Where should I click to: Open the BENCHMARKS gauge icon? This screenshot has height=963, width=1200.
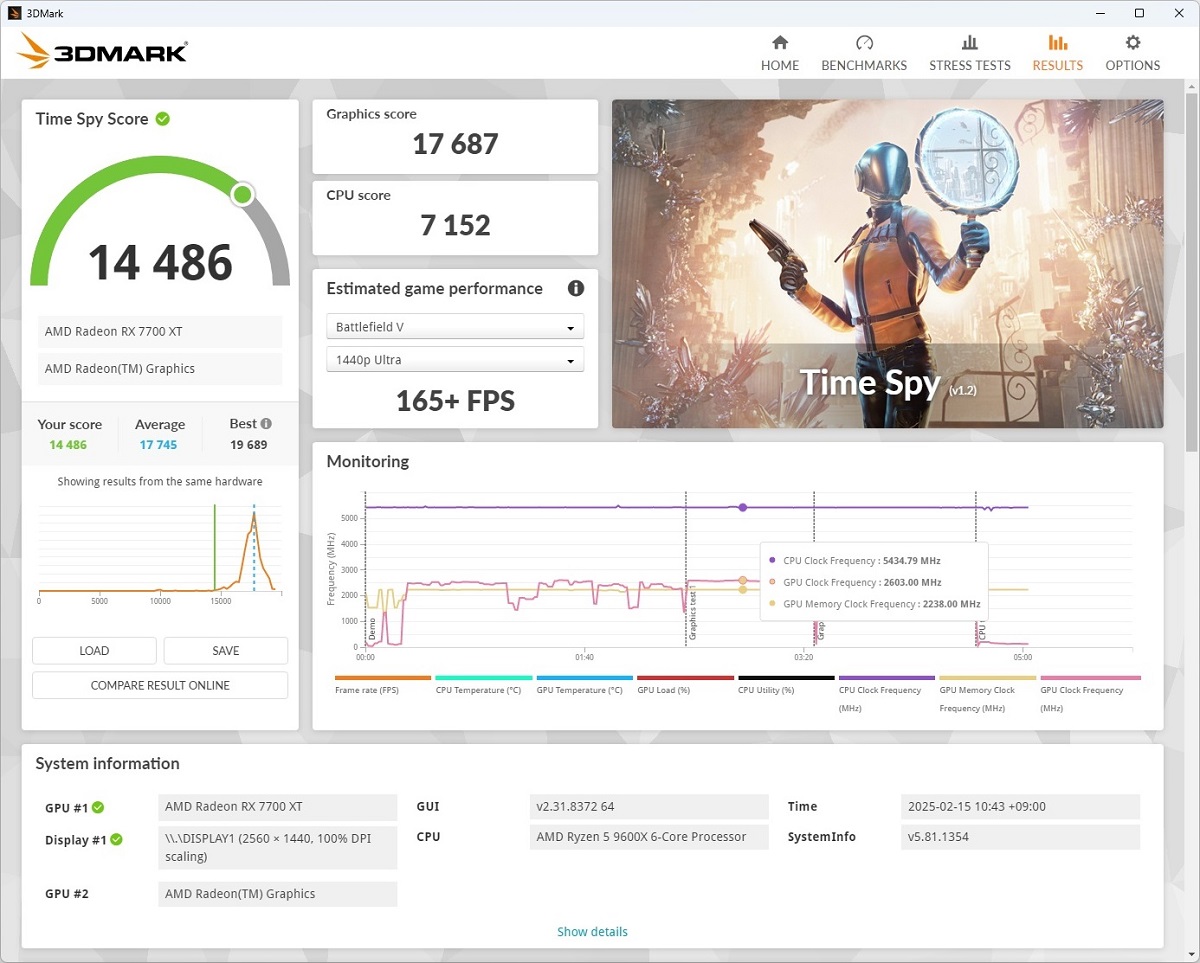pyautogui.click(x=865, y=43)
